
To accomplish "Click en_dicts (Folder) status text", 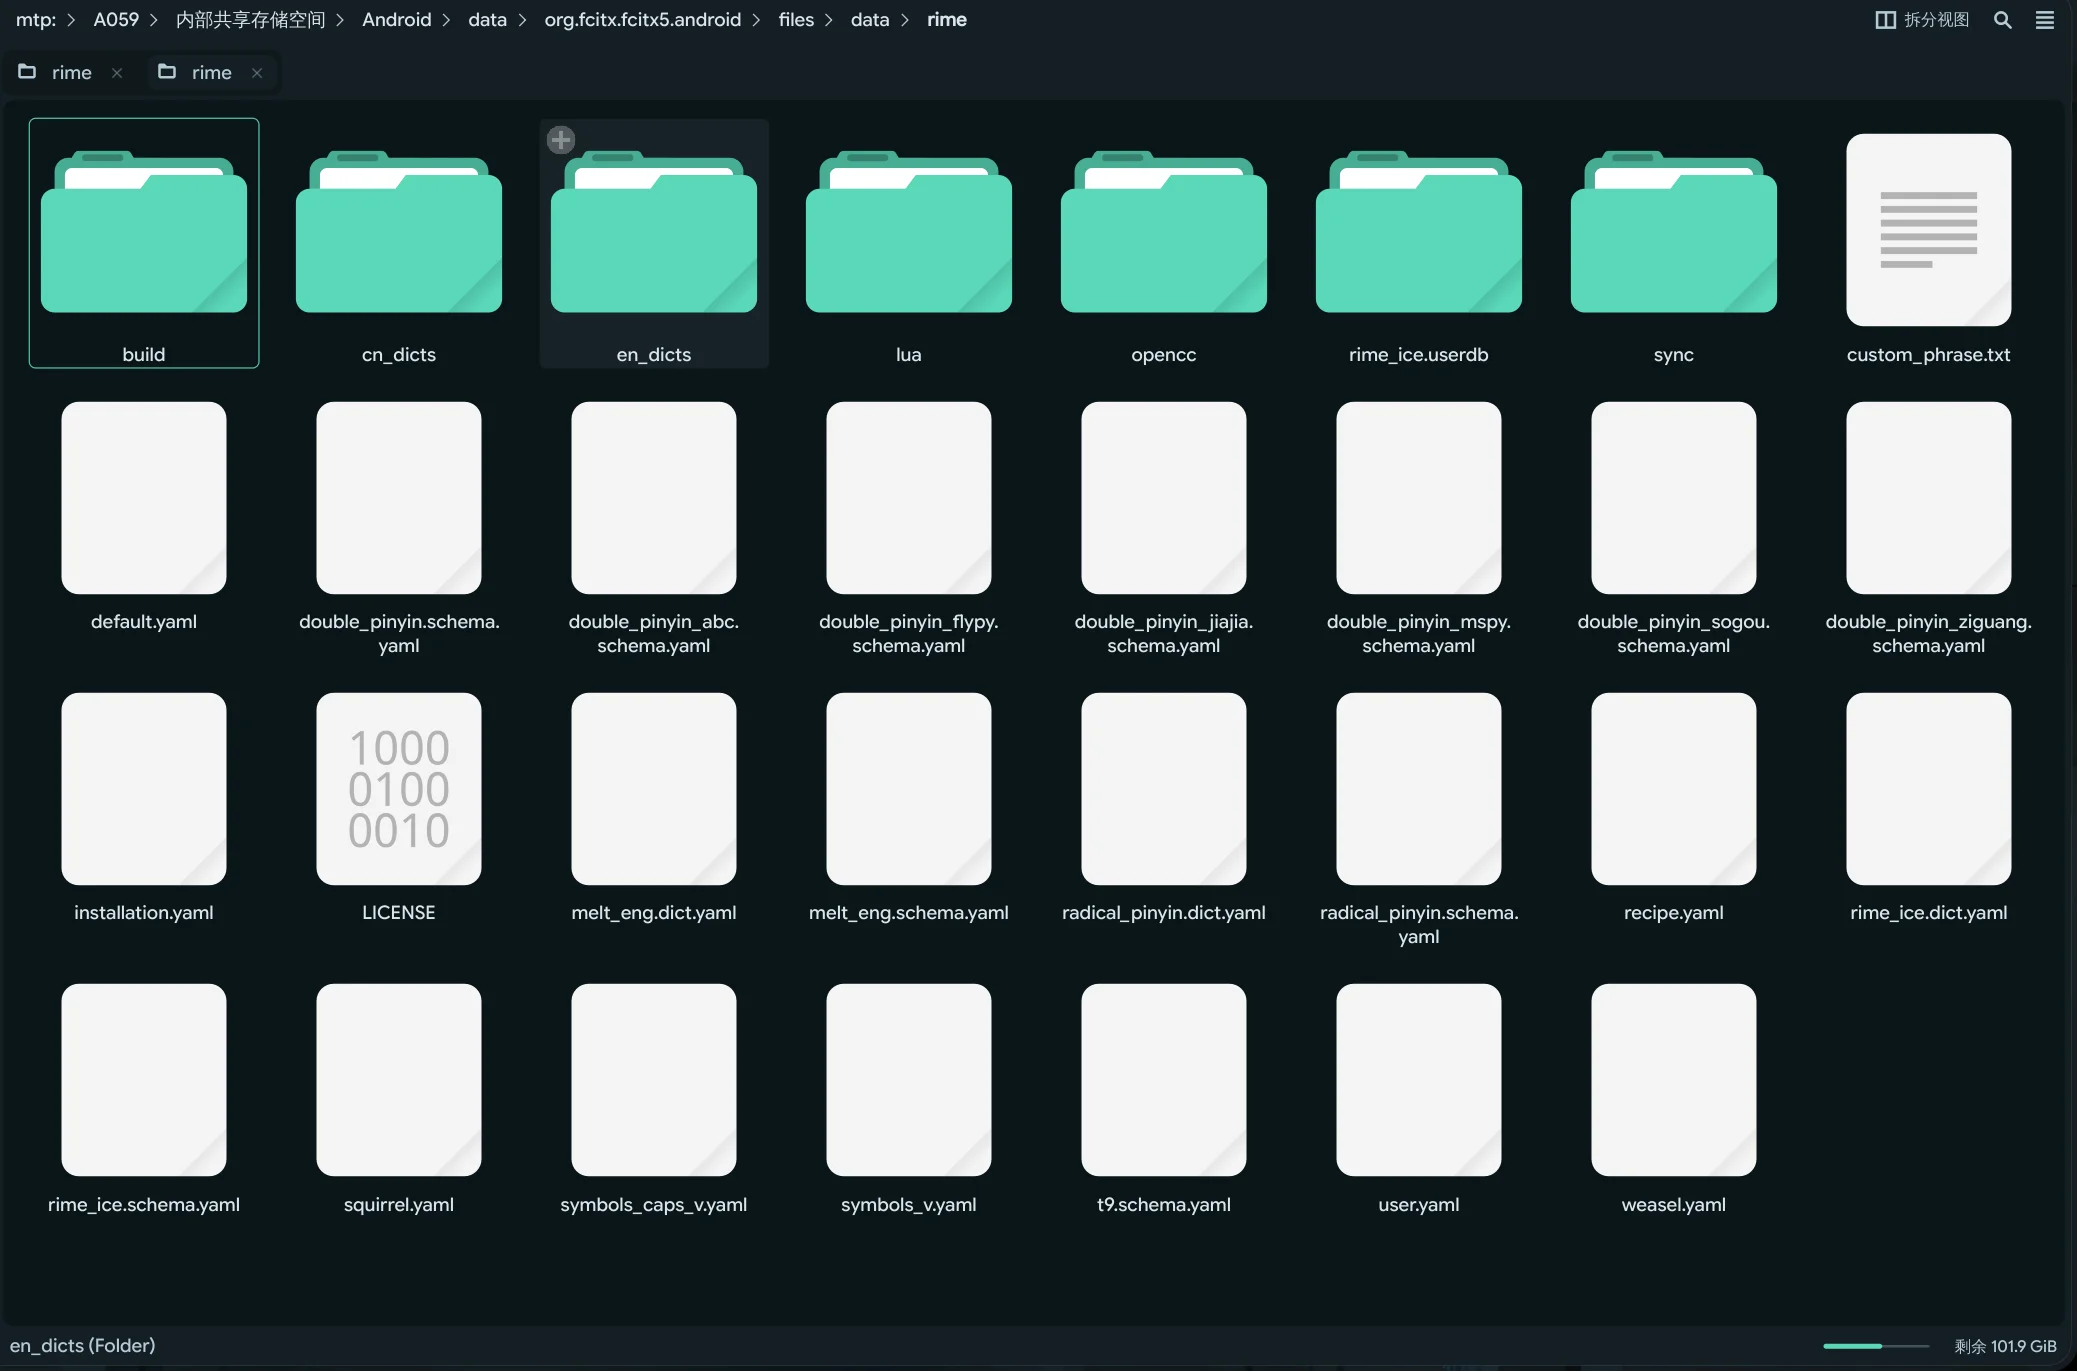I will point(83,1346).
